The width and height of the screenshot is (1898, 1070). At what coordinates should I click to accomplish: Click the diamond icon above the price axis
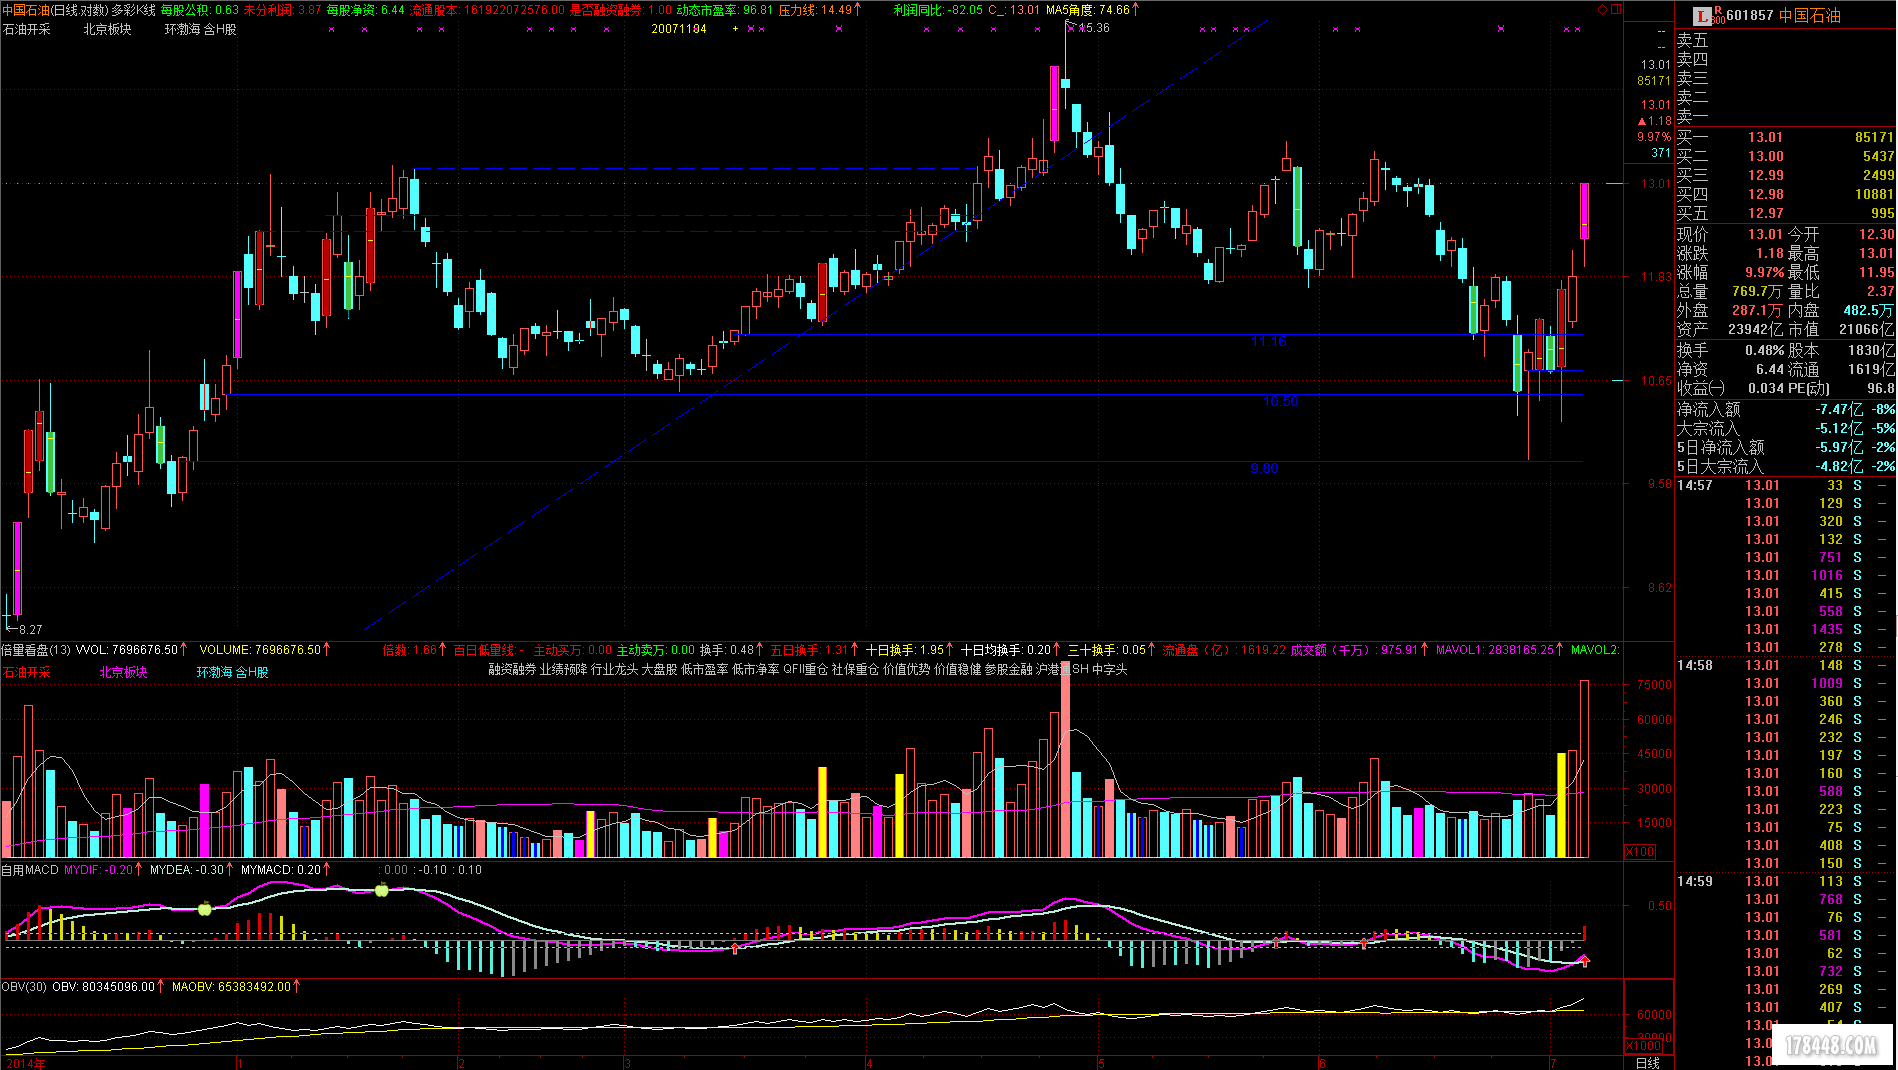pos(1602,10)
